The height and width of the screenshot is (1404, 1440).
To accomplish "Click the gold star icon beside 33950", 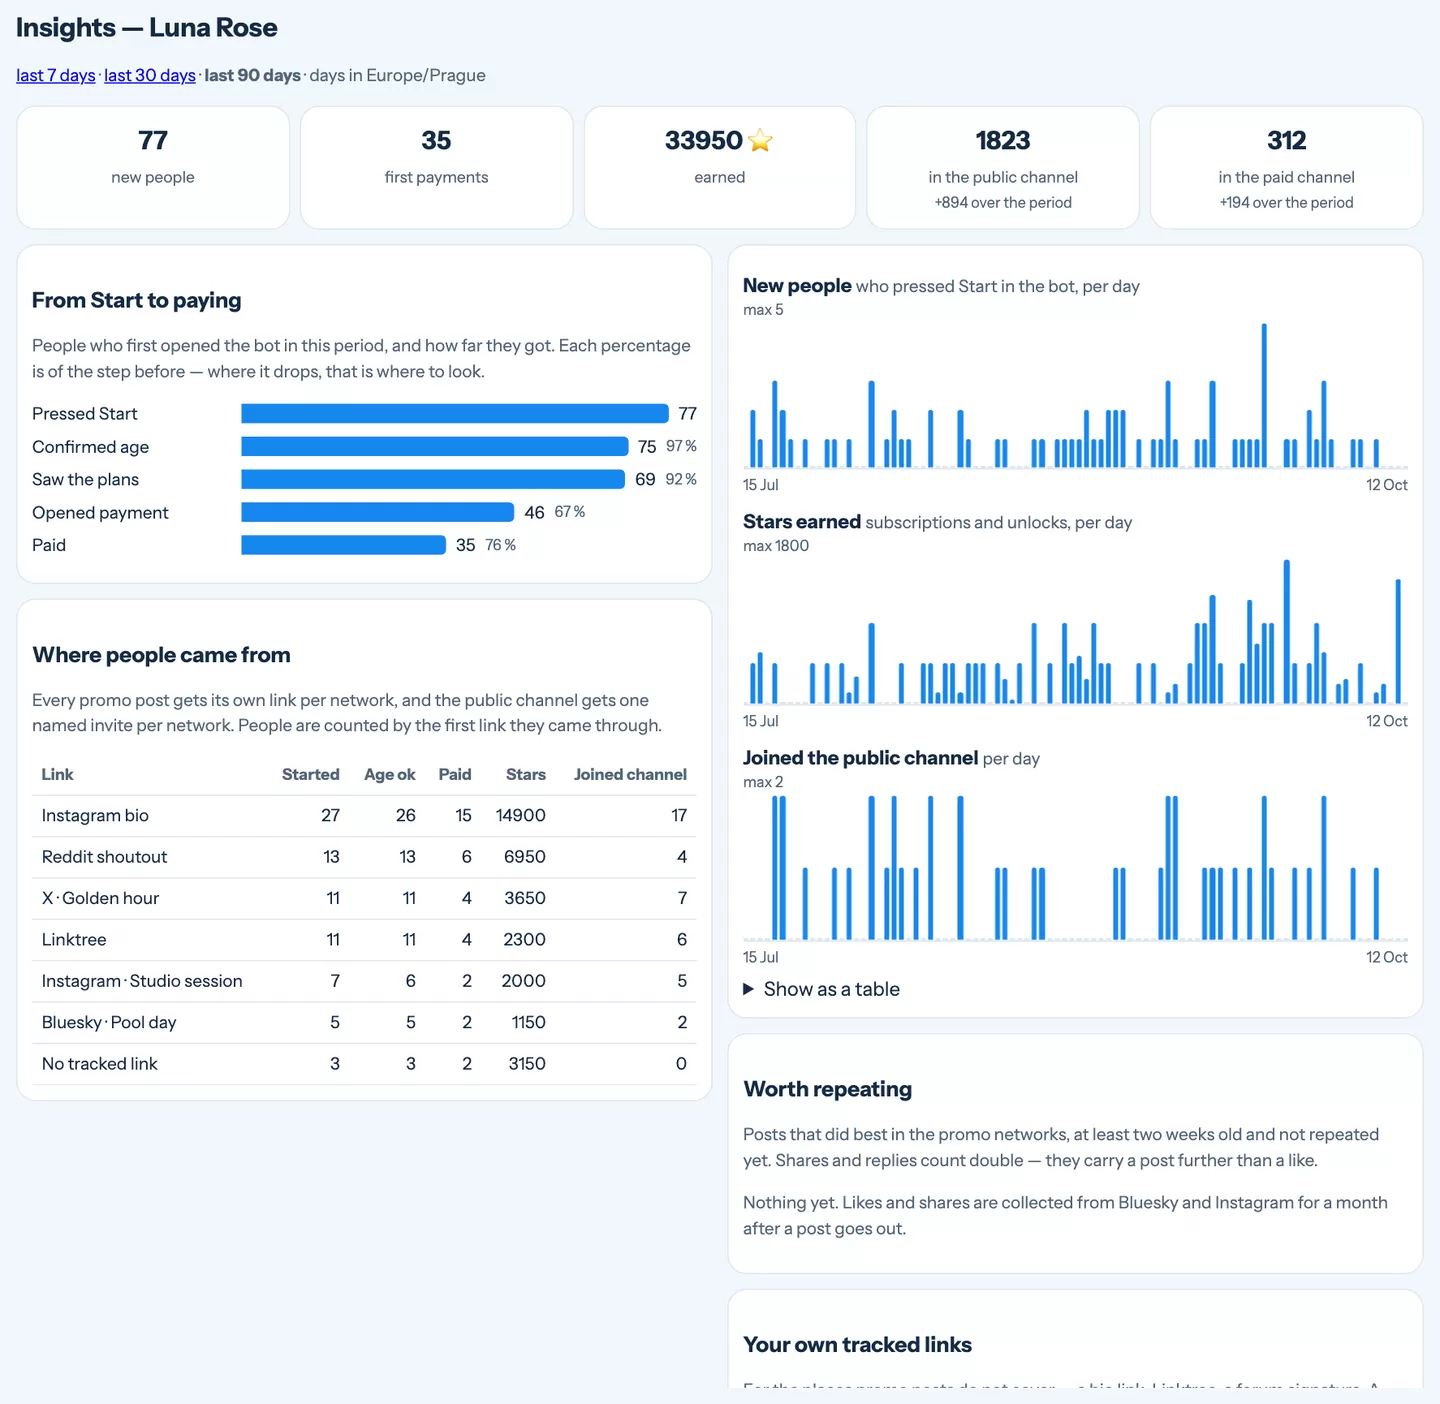I will coord(760,141).
